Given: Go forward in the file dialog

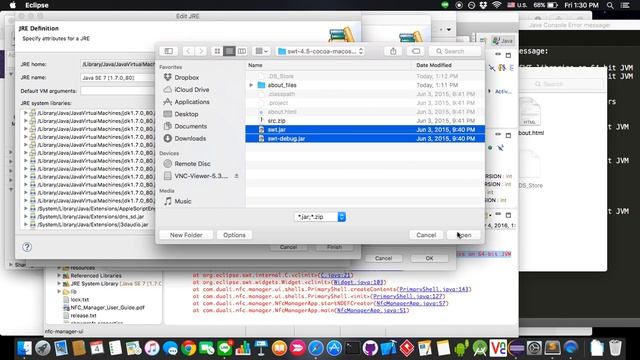Looking at the screenshot, I should (x=200, y=51).
